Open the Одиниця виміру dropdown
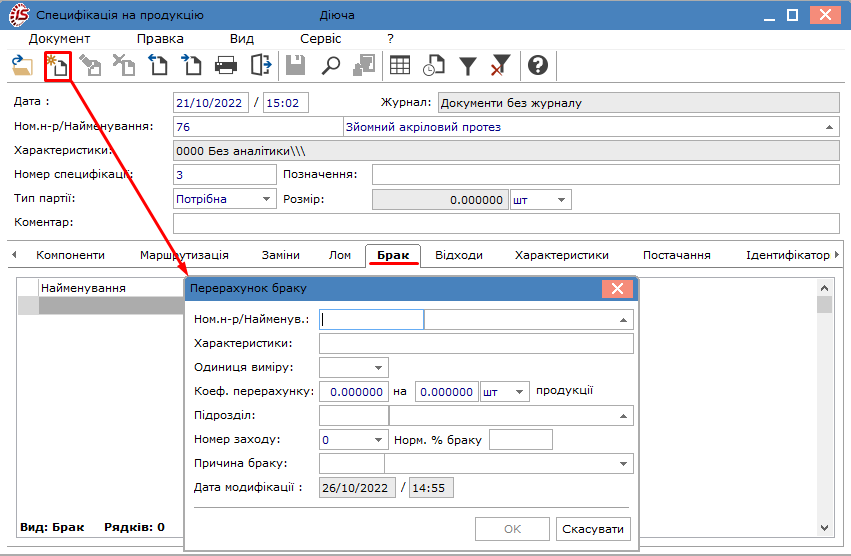Viewport: 851px width, 556px height. click(x=378, y=368)
